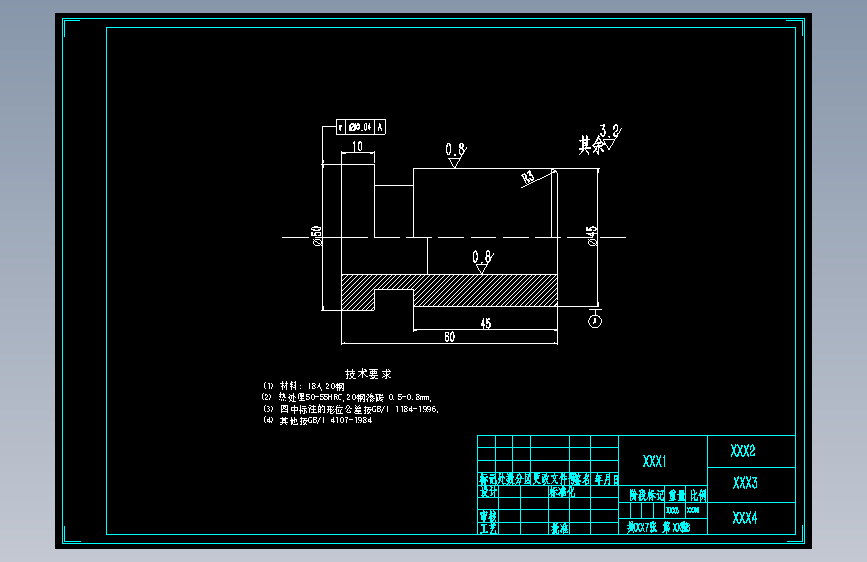Click the '比例' title block header
The image size is (867, 562).
[x=698, y=495]
